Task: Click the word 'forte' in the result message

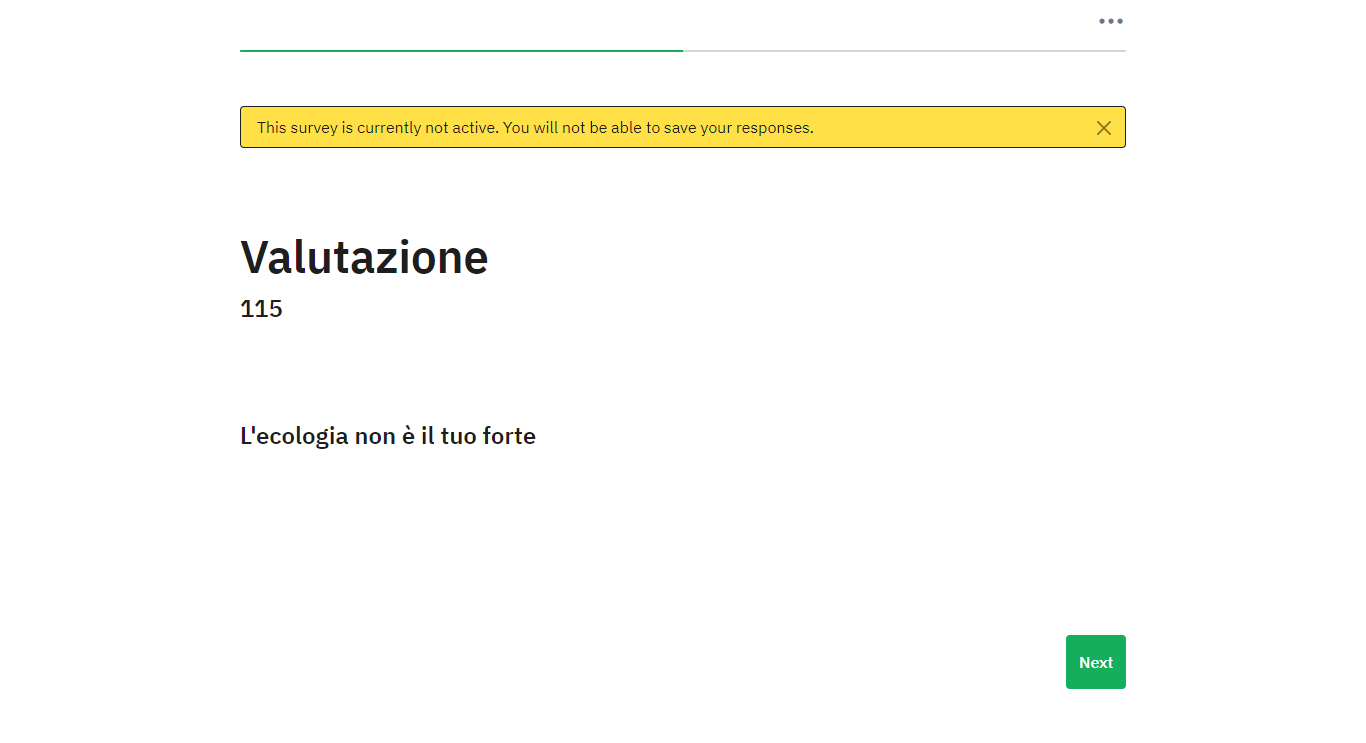Action: pyautogui.click(x=508, y=436)
